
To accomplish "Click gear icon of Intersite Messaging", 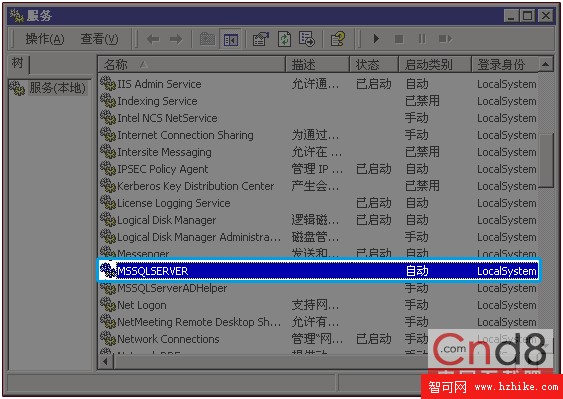I will point(108,151).
